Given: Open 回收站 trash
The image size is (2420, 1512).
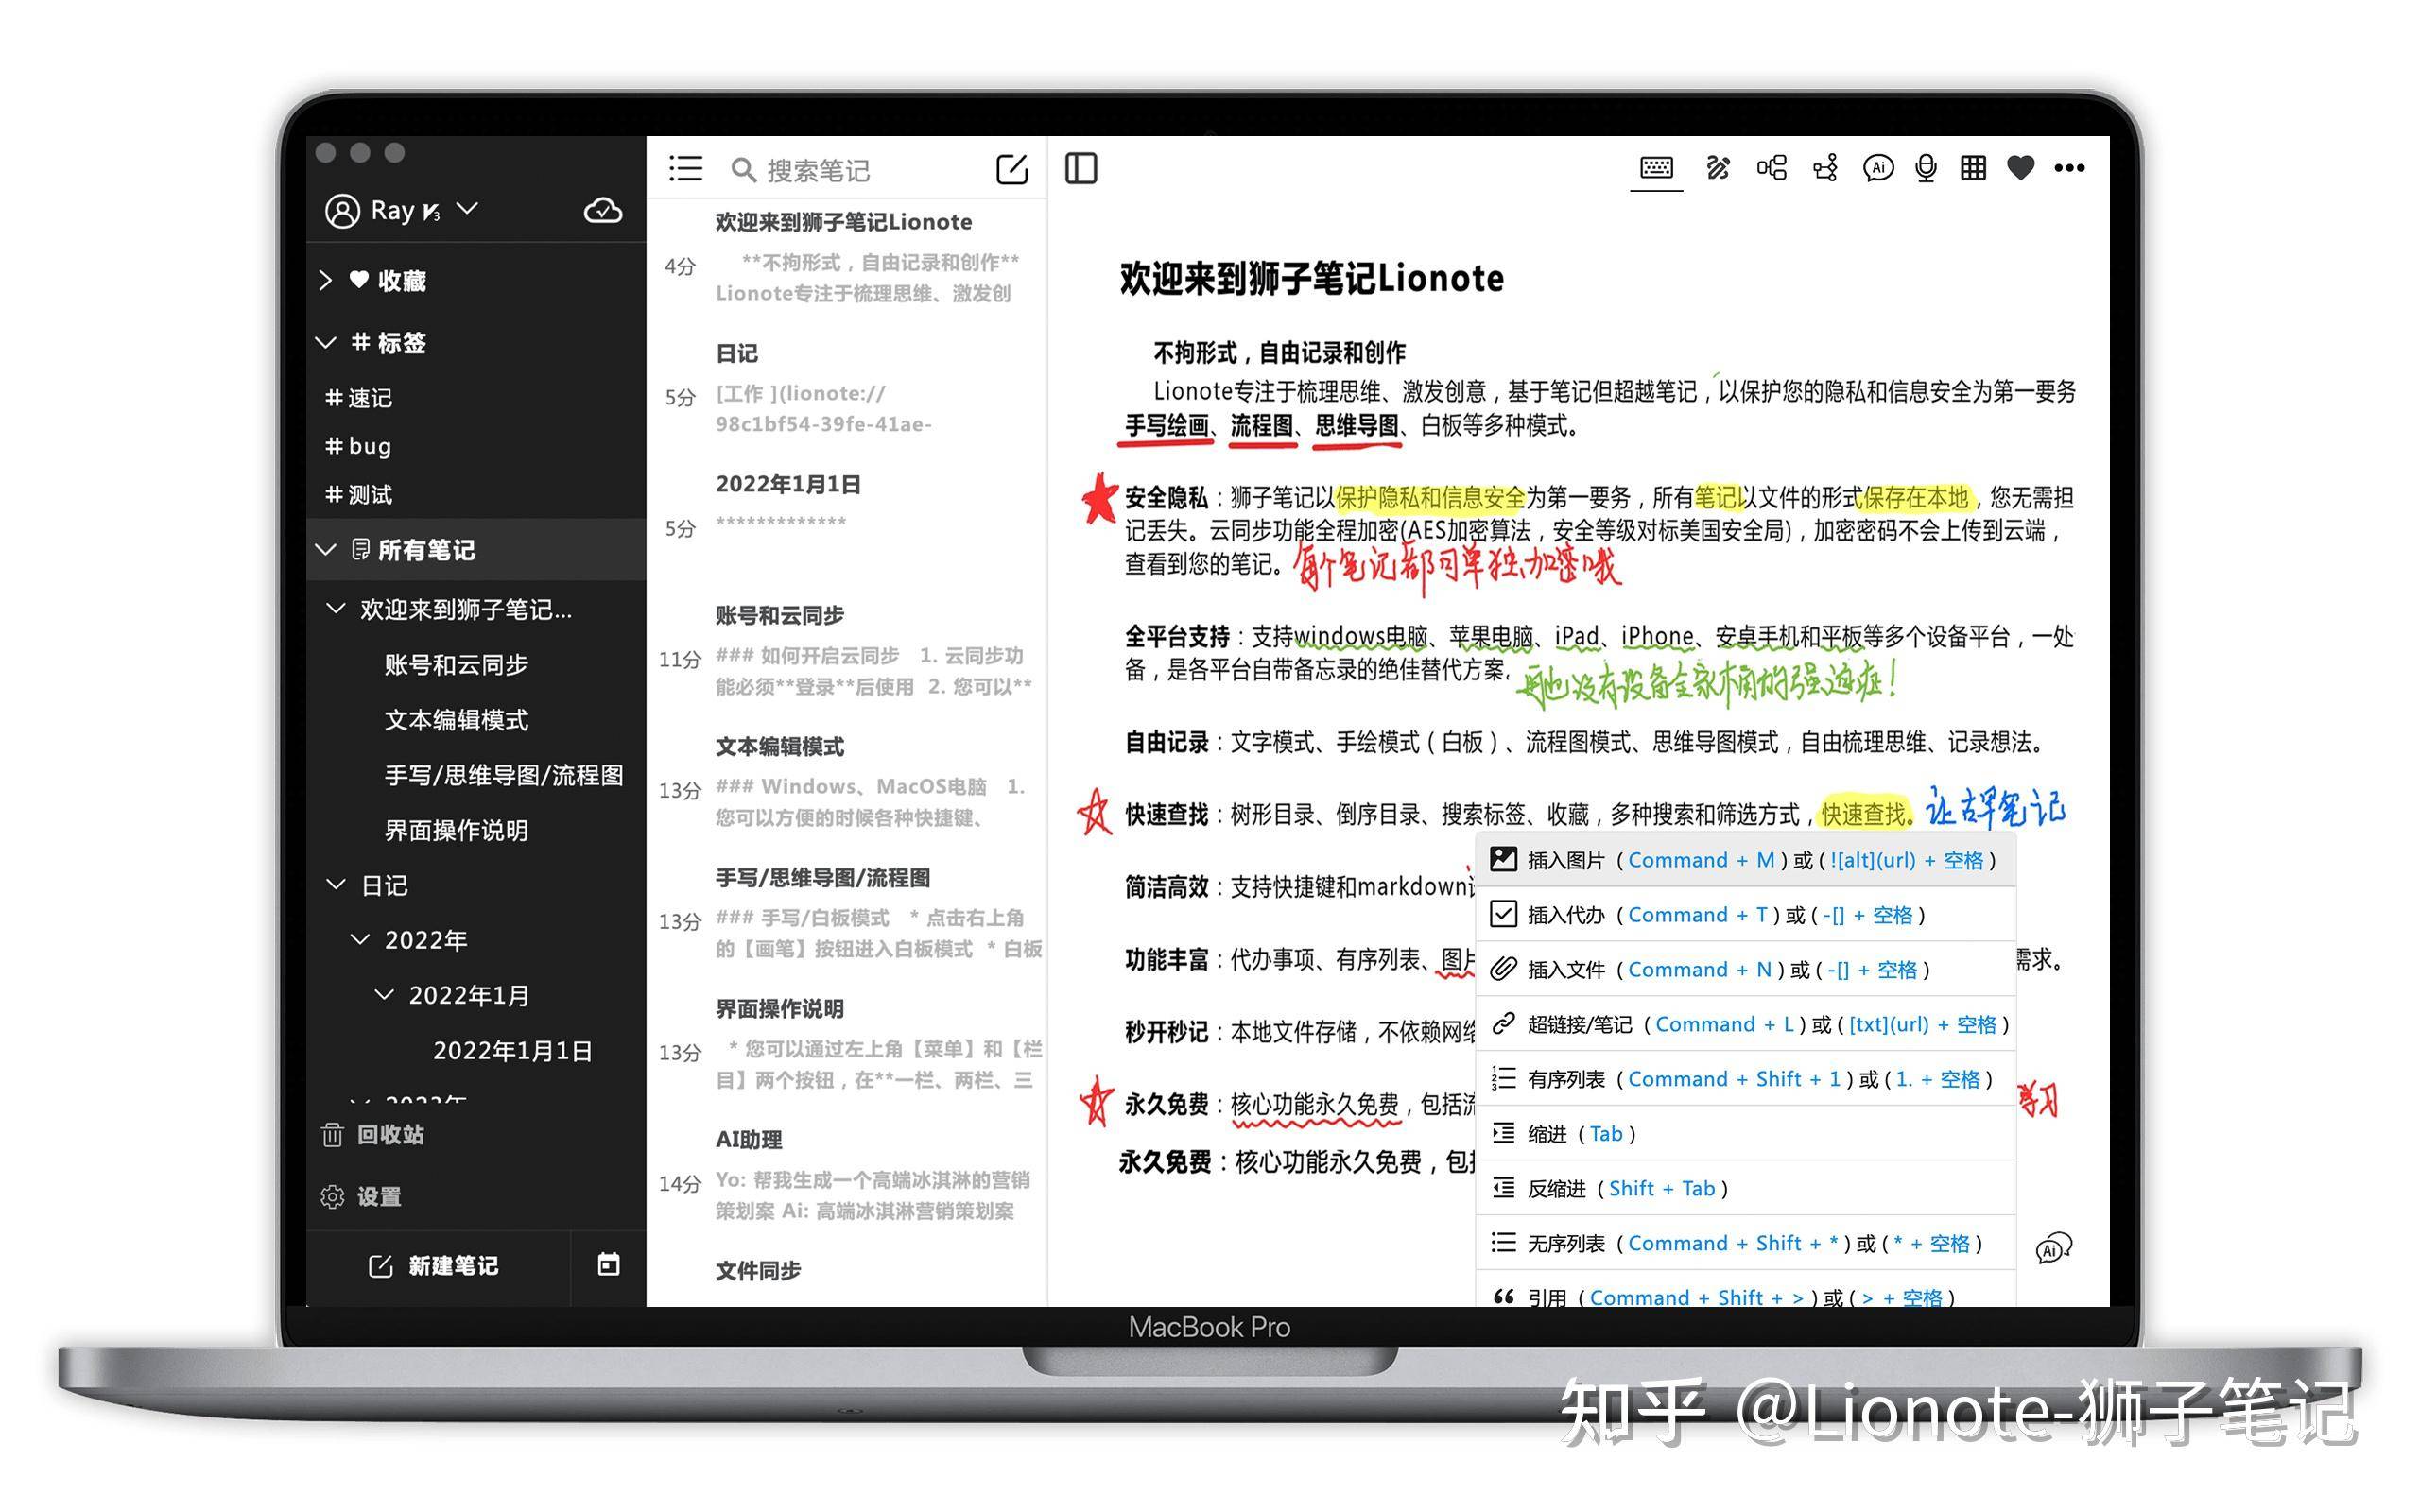Looking at the screenshot, I should [x=373, y=1135].
